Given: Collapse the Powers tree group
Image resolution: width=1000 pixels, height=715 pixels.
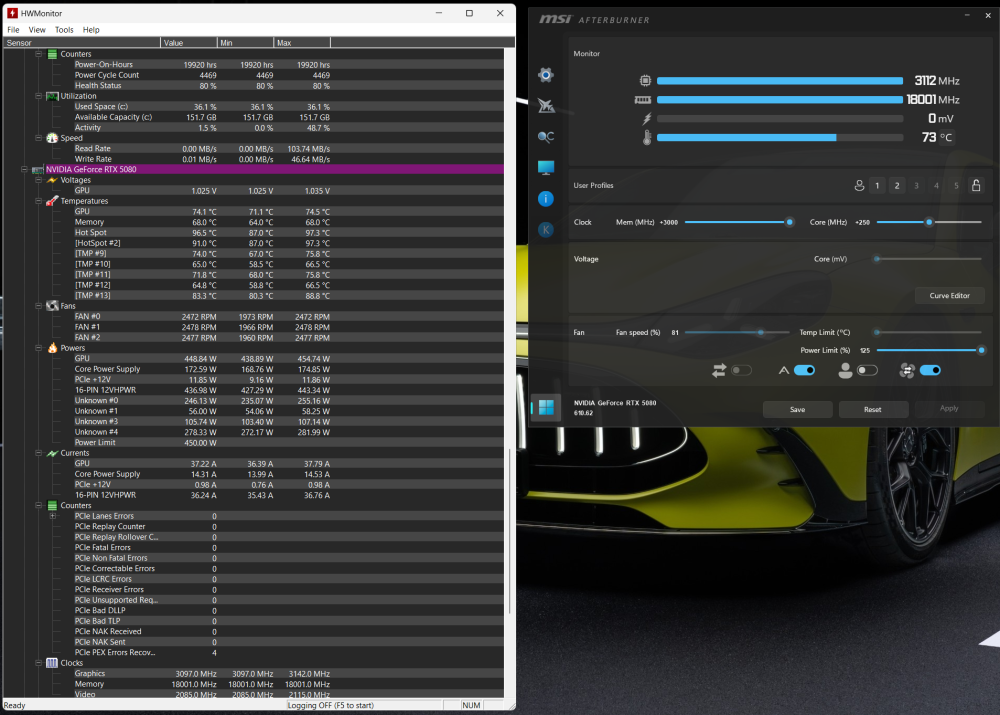Looking at the screenshot, I should [38, 348].
